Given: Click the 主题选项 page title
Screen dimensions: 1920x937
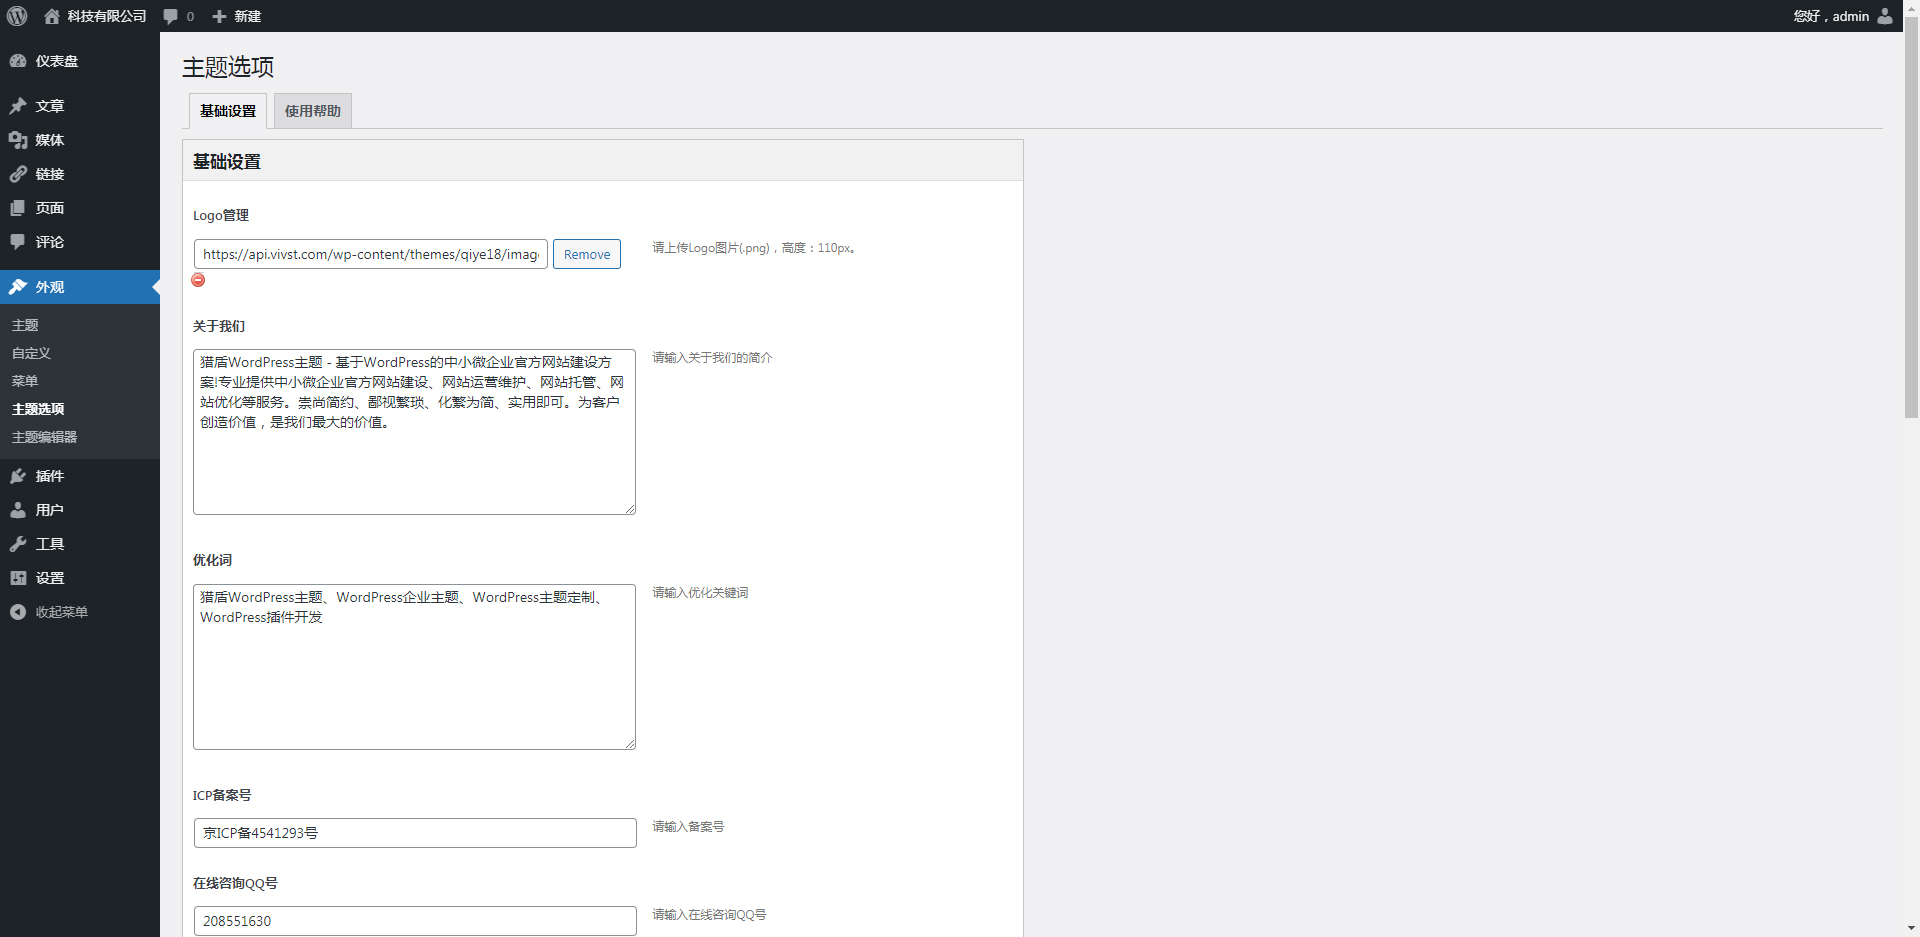Looking at the screenshot, I should click(x=228, y=67).
